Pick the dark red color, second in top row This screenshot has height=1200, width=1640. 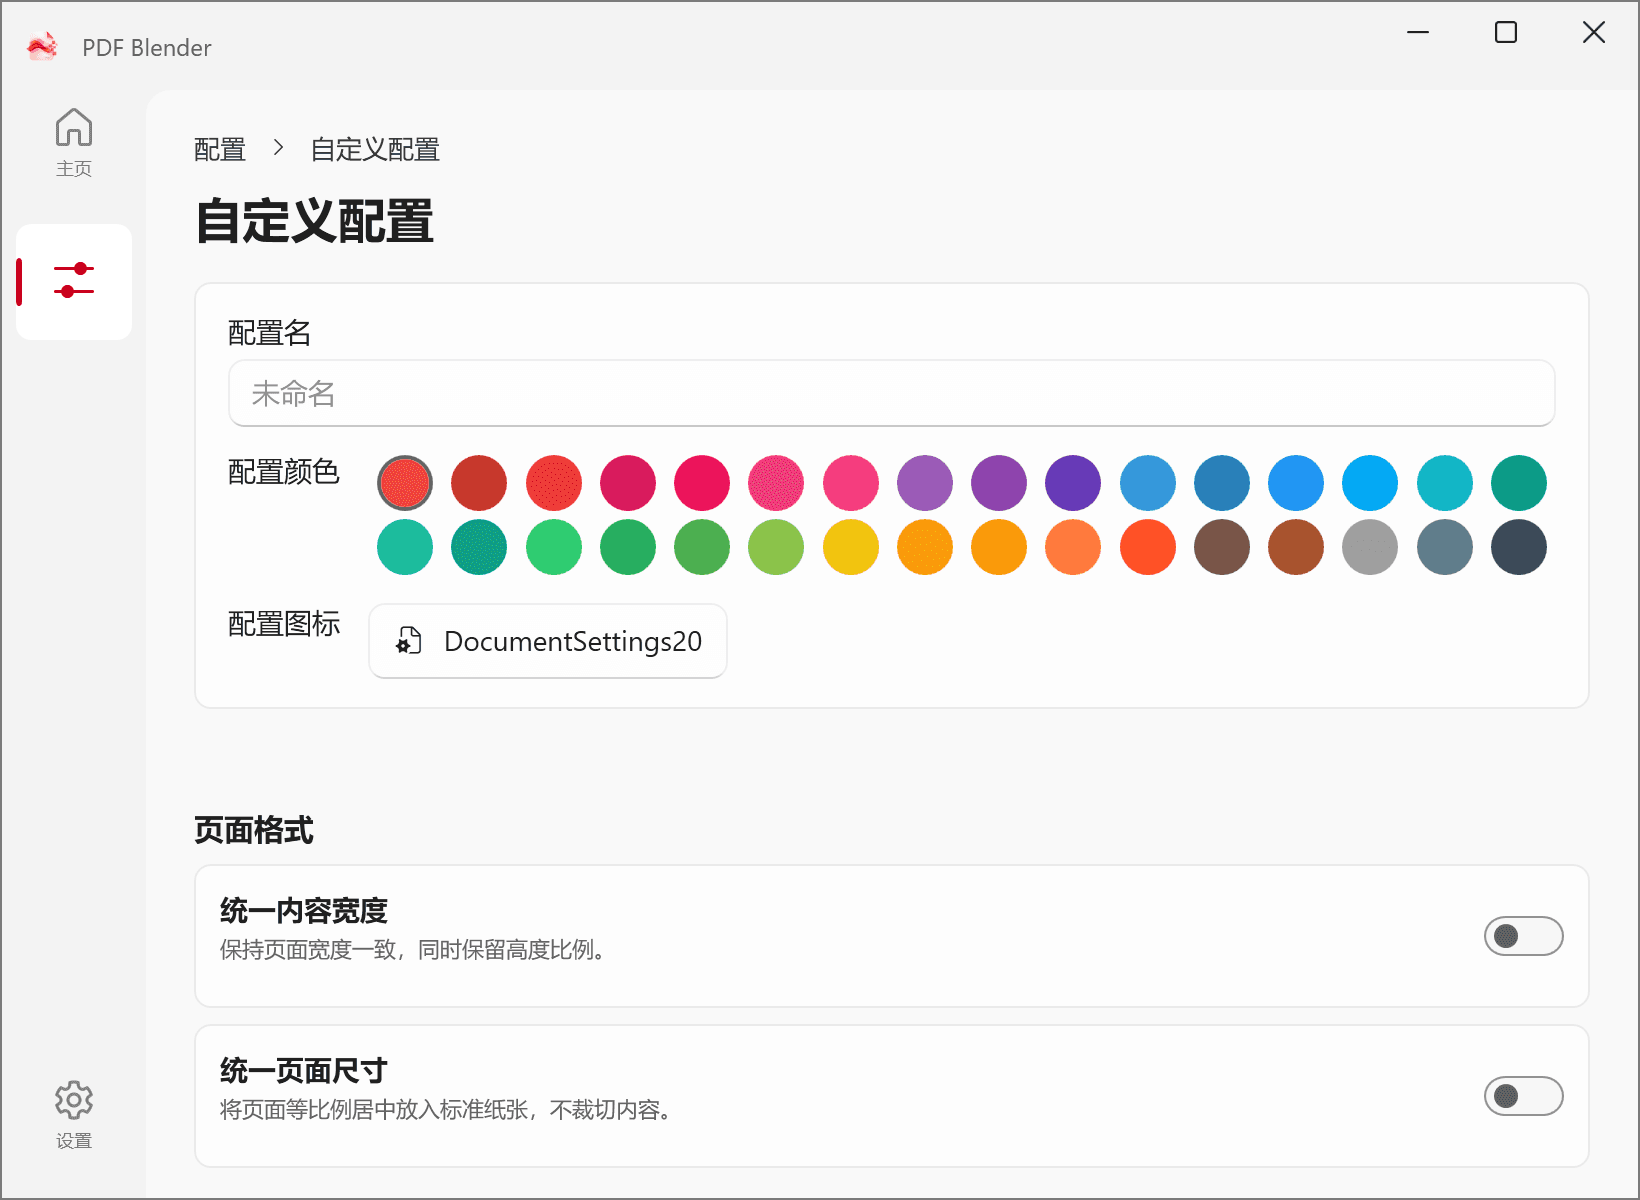(x=479, y=483)
